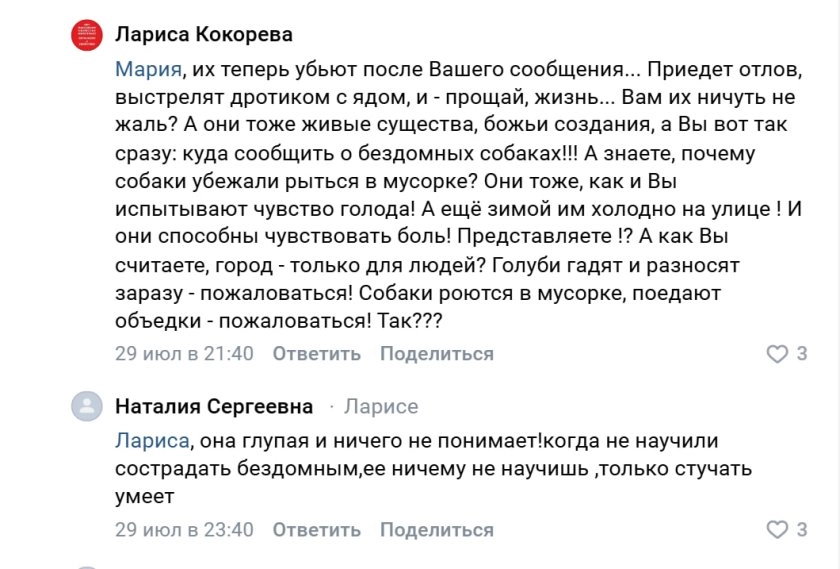Reply to the comment posted at 23:40

(317, 529)
